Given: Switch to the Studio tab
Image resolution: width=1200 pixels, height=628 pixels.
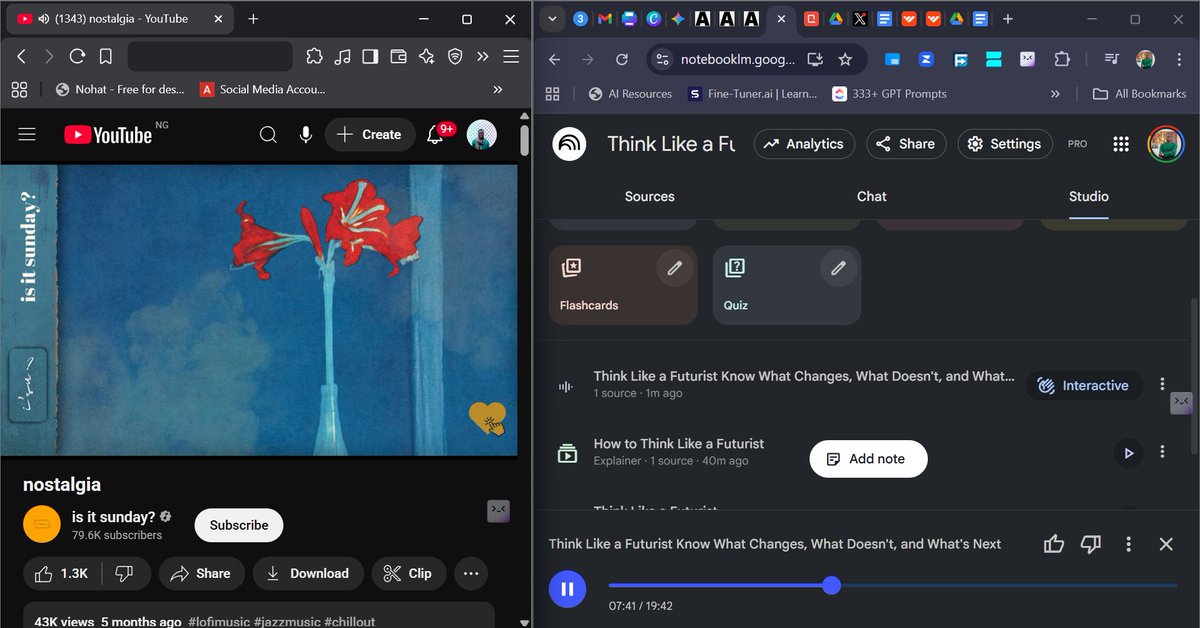Looking at the screenshot, I should 1089,196.
